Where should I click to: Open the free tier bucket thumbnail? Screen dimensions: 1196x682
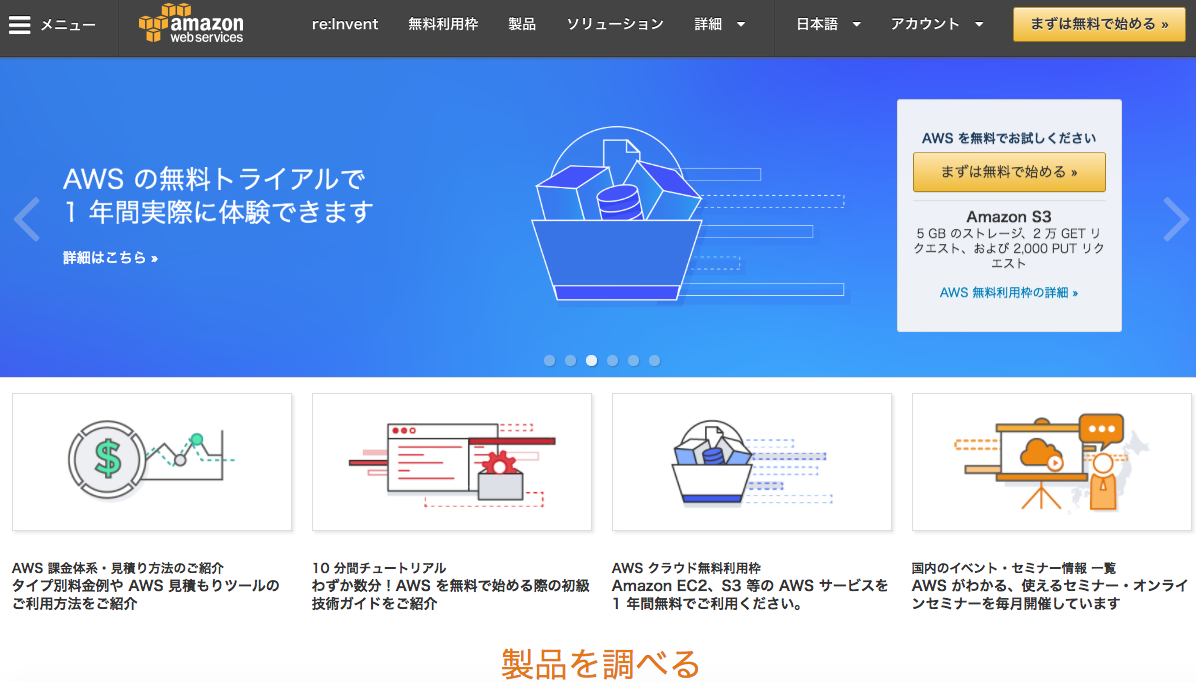tap(751, 462)
